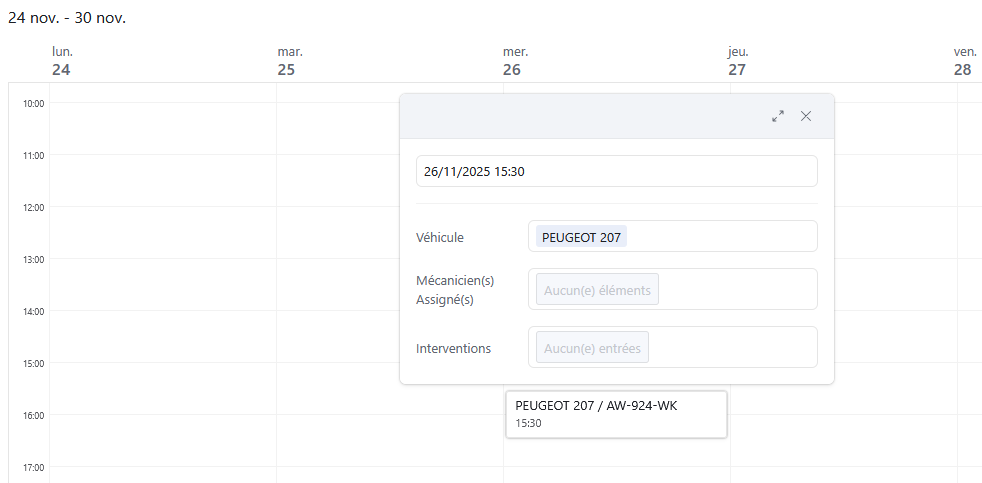Select the PEUGEOT 207 vehicle tag

pos(582,237)
